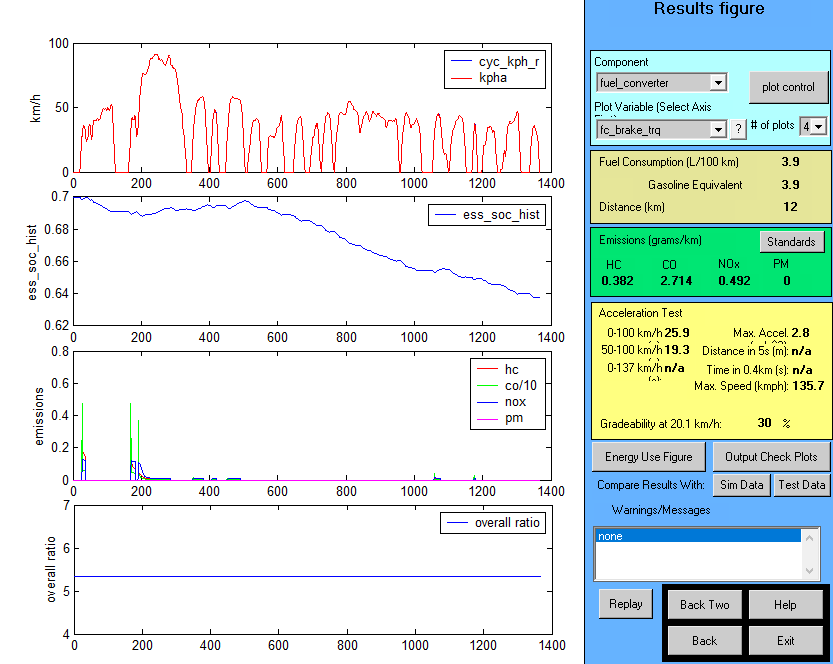Select the emissions plot legend with hc and nox
The height and width of the screenshot is (664, 833).
coord(508,394)
